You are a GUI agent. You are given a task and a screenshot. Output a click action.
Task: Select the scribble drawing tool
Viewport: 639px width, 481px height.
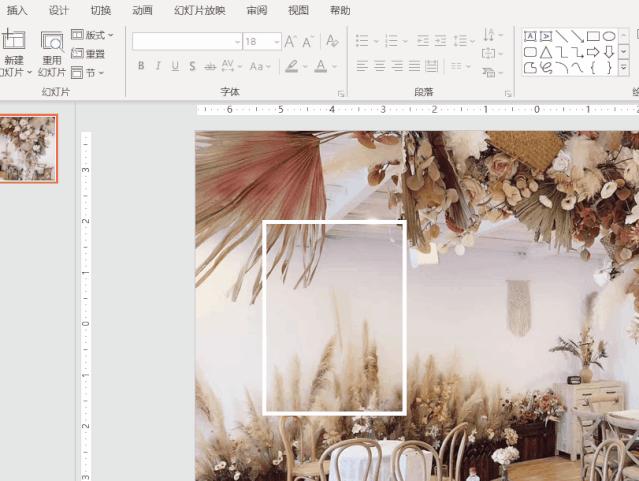(546, 68)
